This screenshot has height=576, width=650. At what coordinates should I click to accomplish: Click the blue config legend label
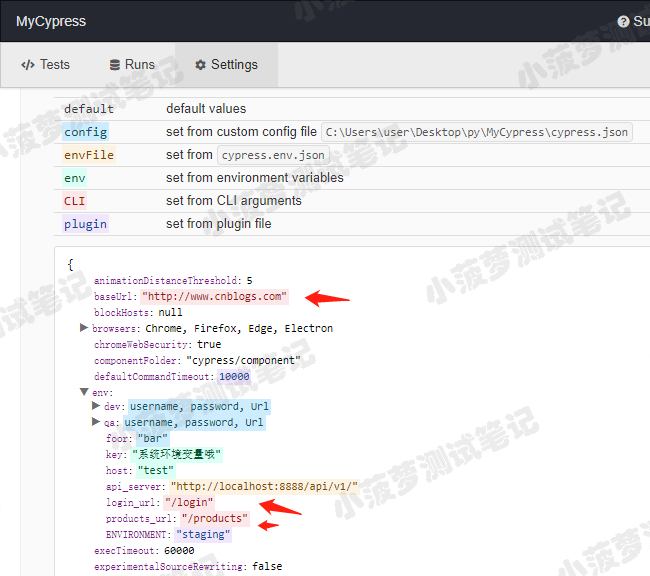coord(85,132)
